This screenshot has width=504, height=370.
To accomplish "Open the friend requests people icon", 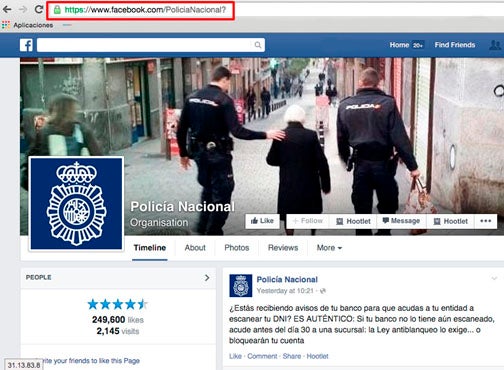I will [x=495, y=45].
